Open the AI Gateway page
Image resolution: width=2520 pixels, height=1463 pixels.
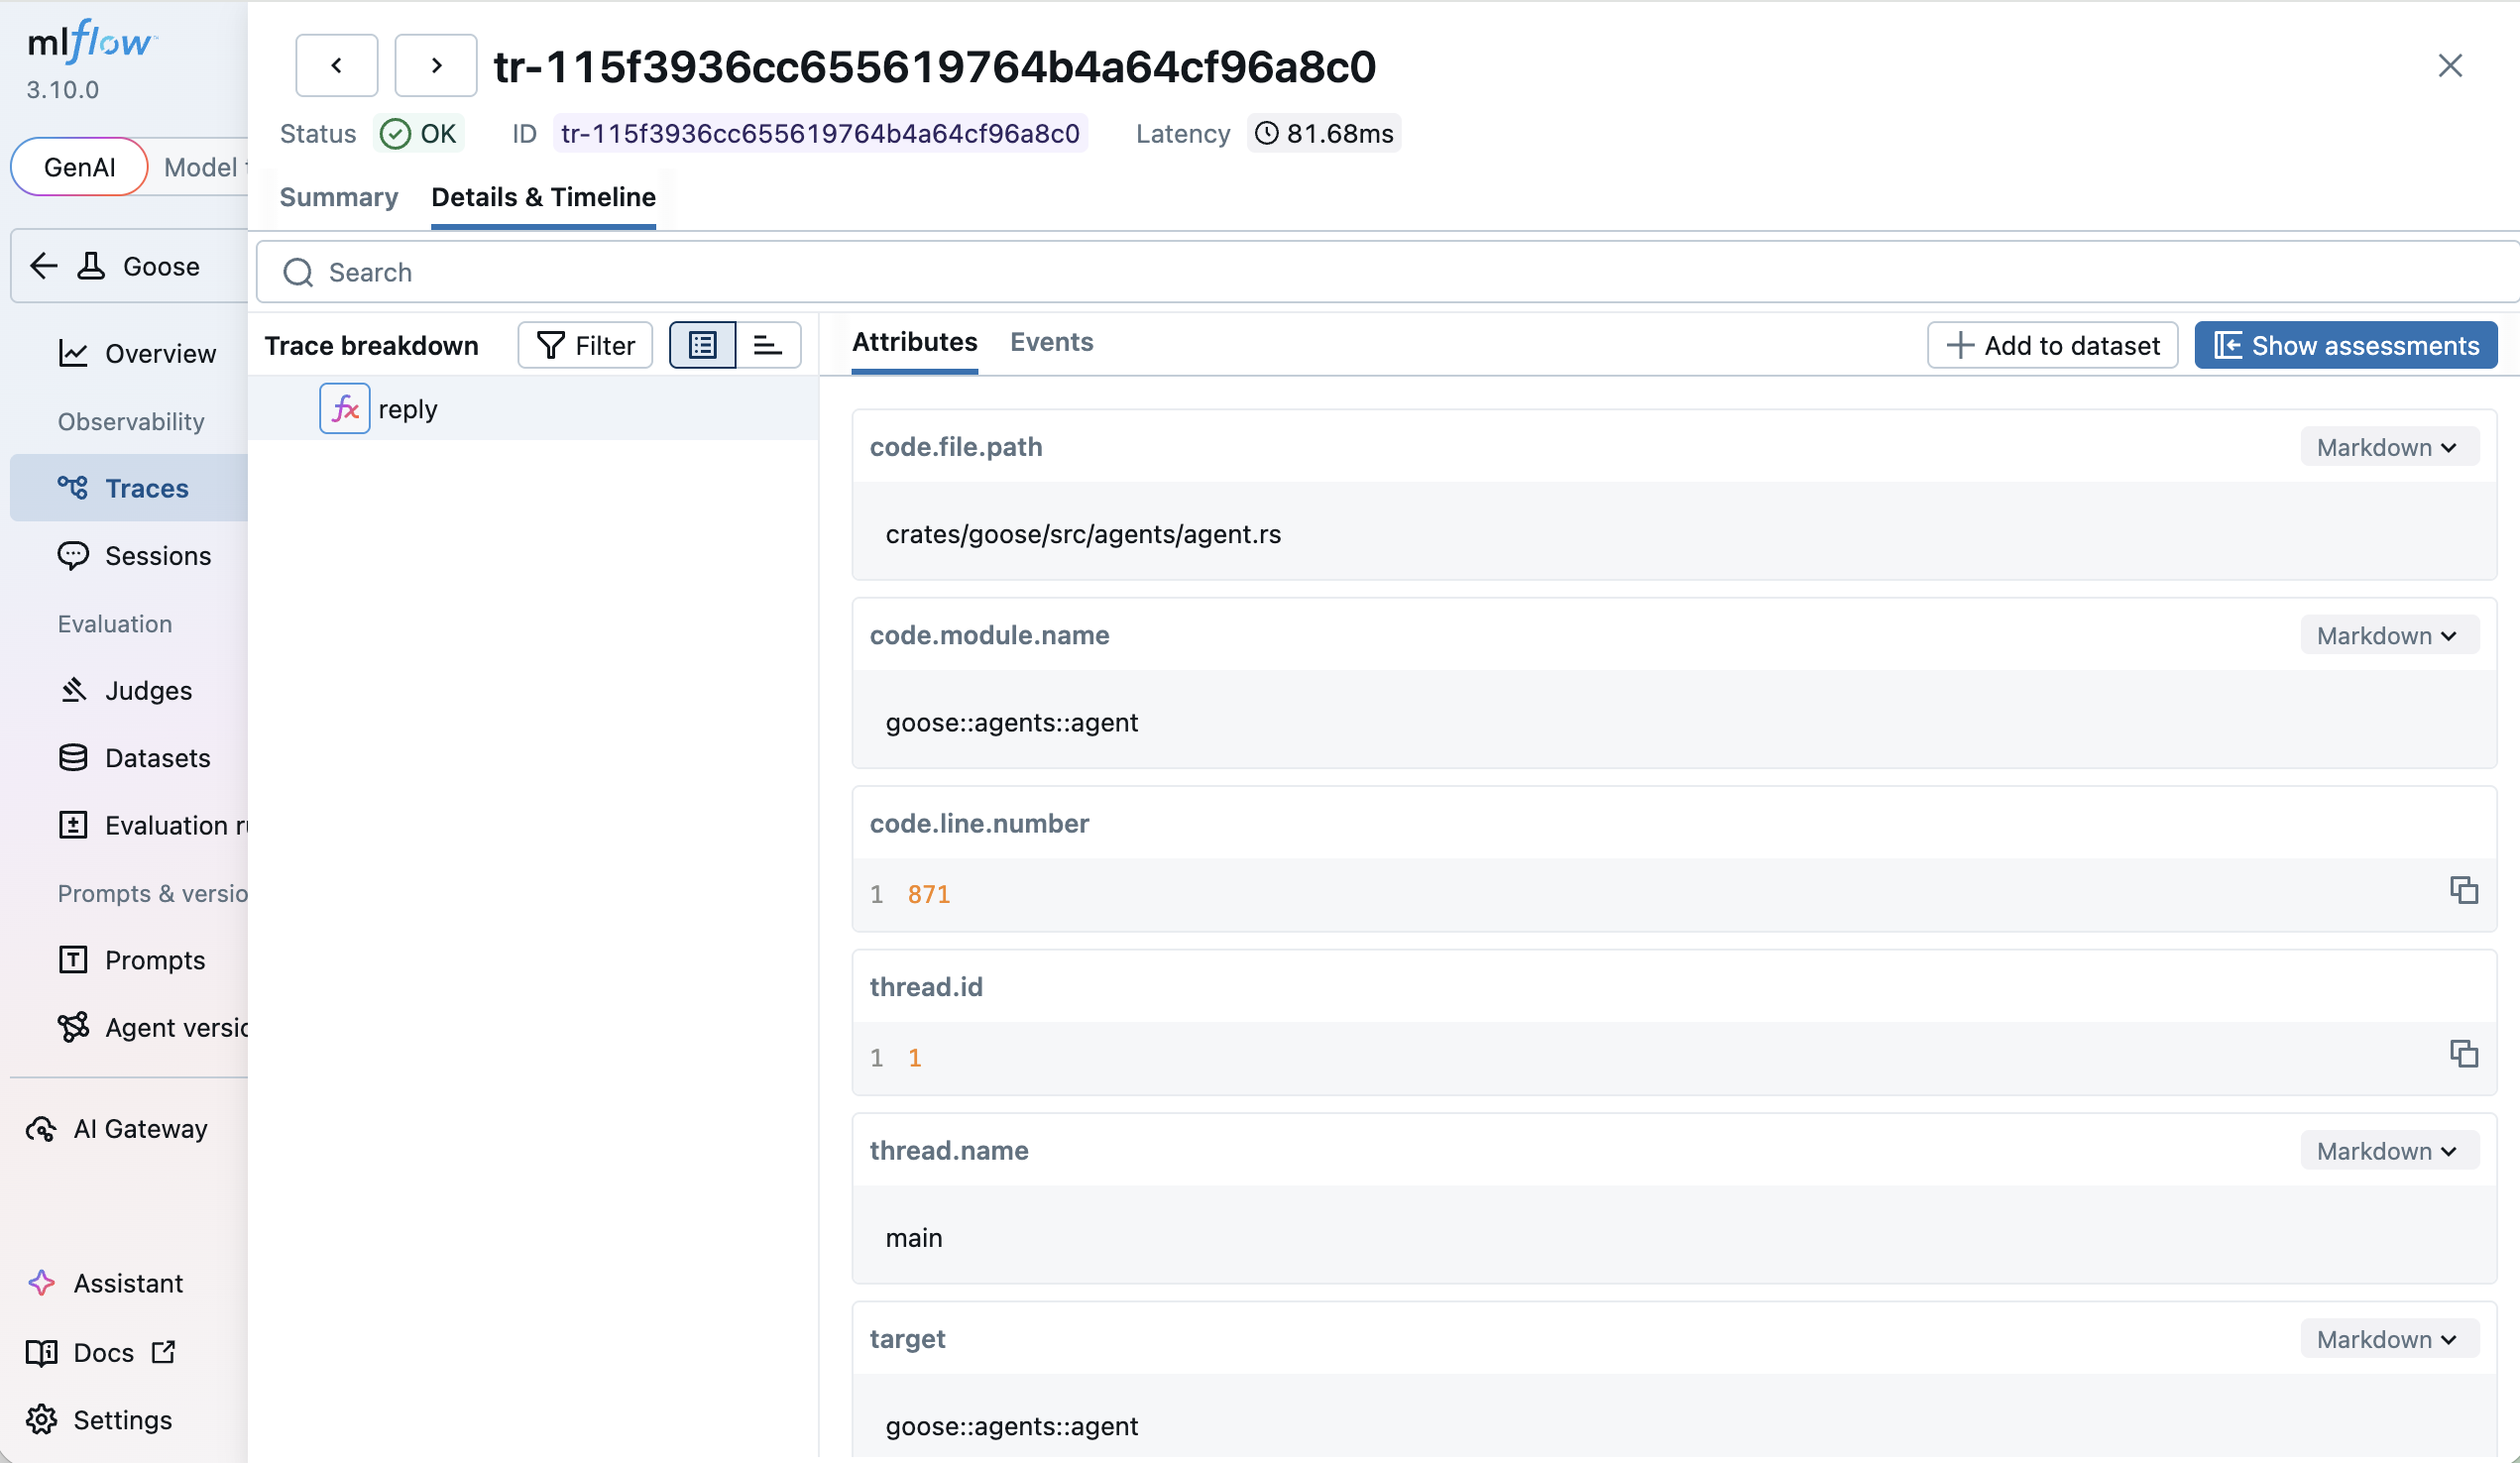tap(141, 1128)
